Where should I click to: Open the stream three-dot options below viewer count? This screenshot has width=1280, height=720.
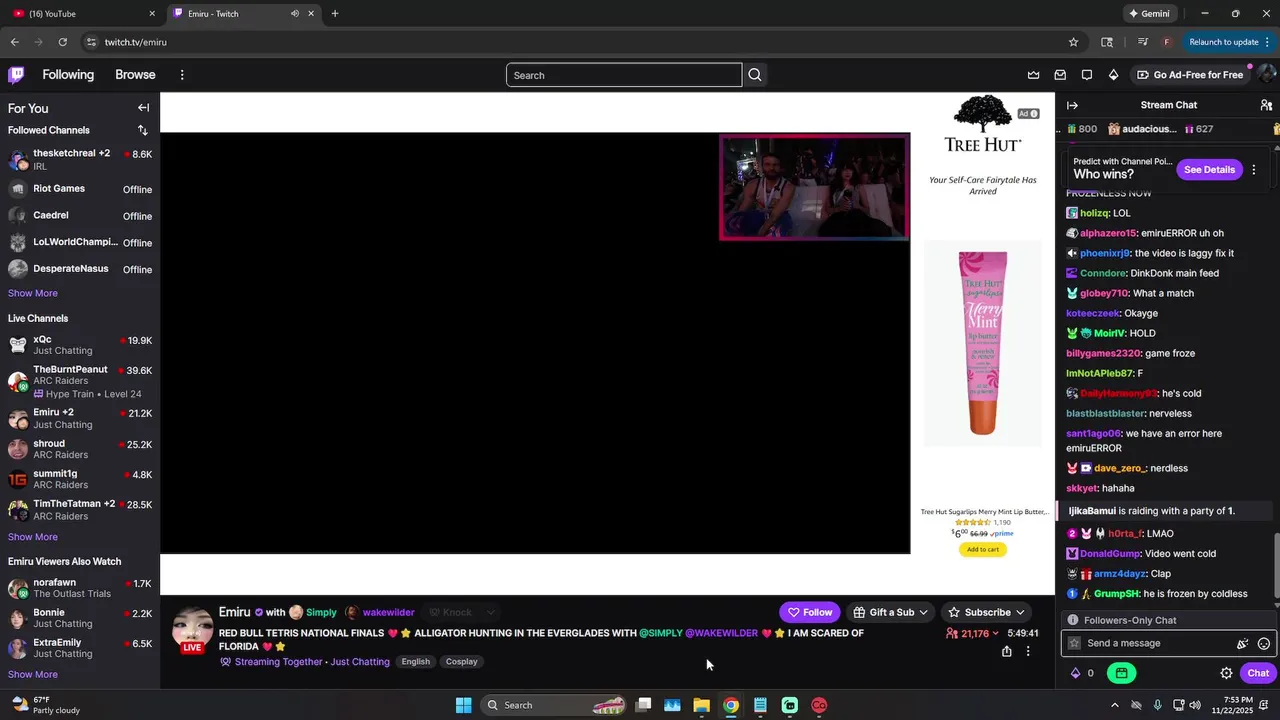(x=1028, y=651)
